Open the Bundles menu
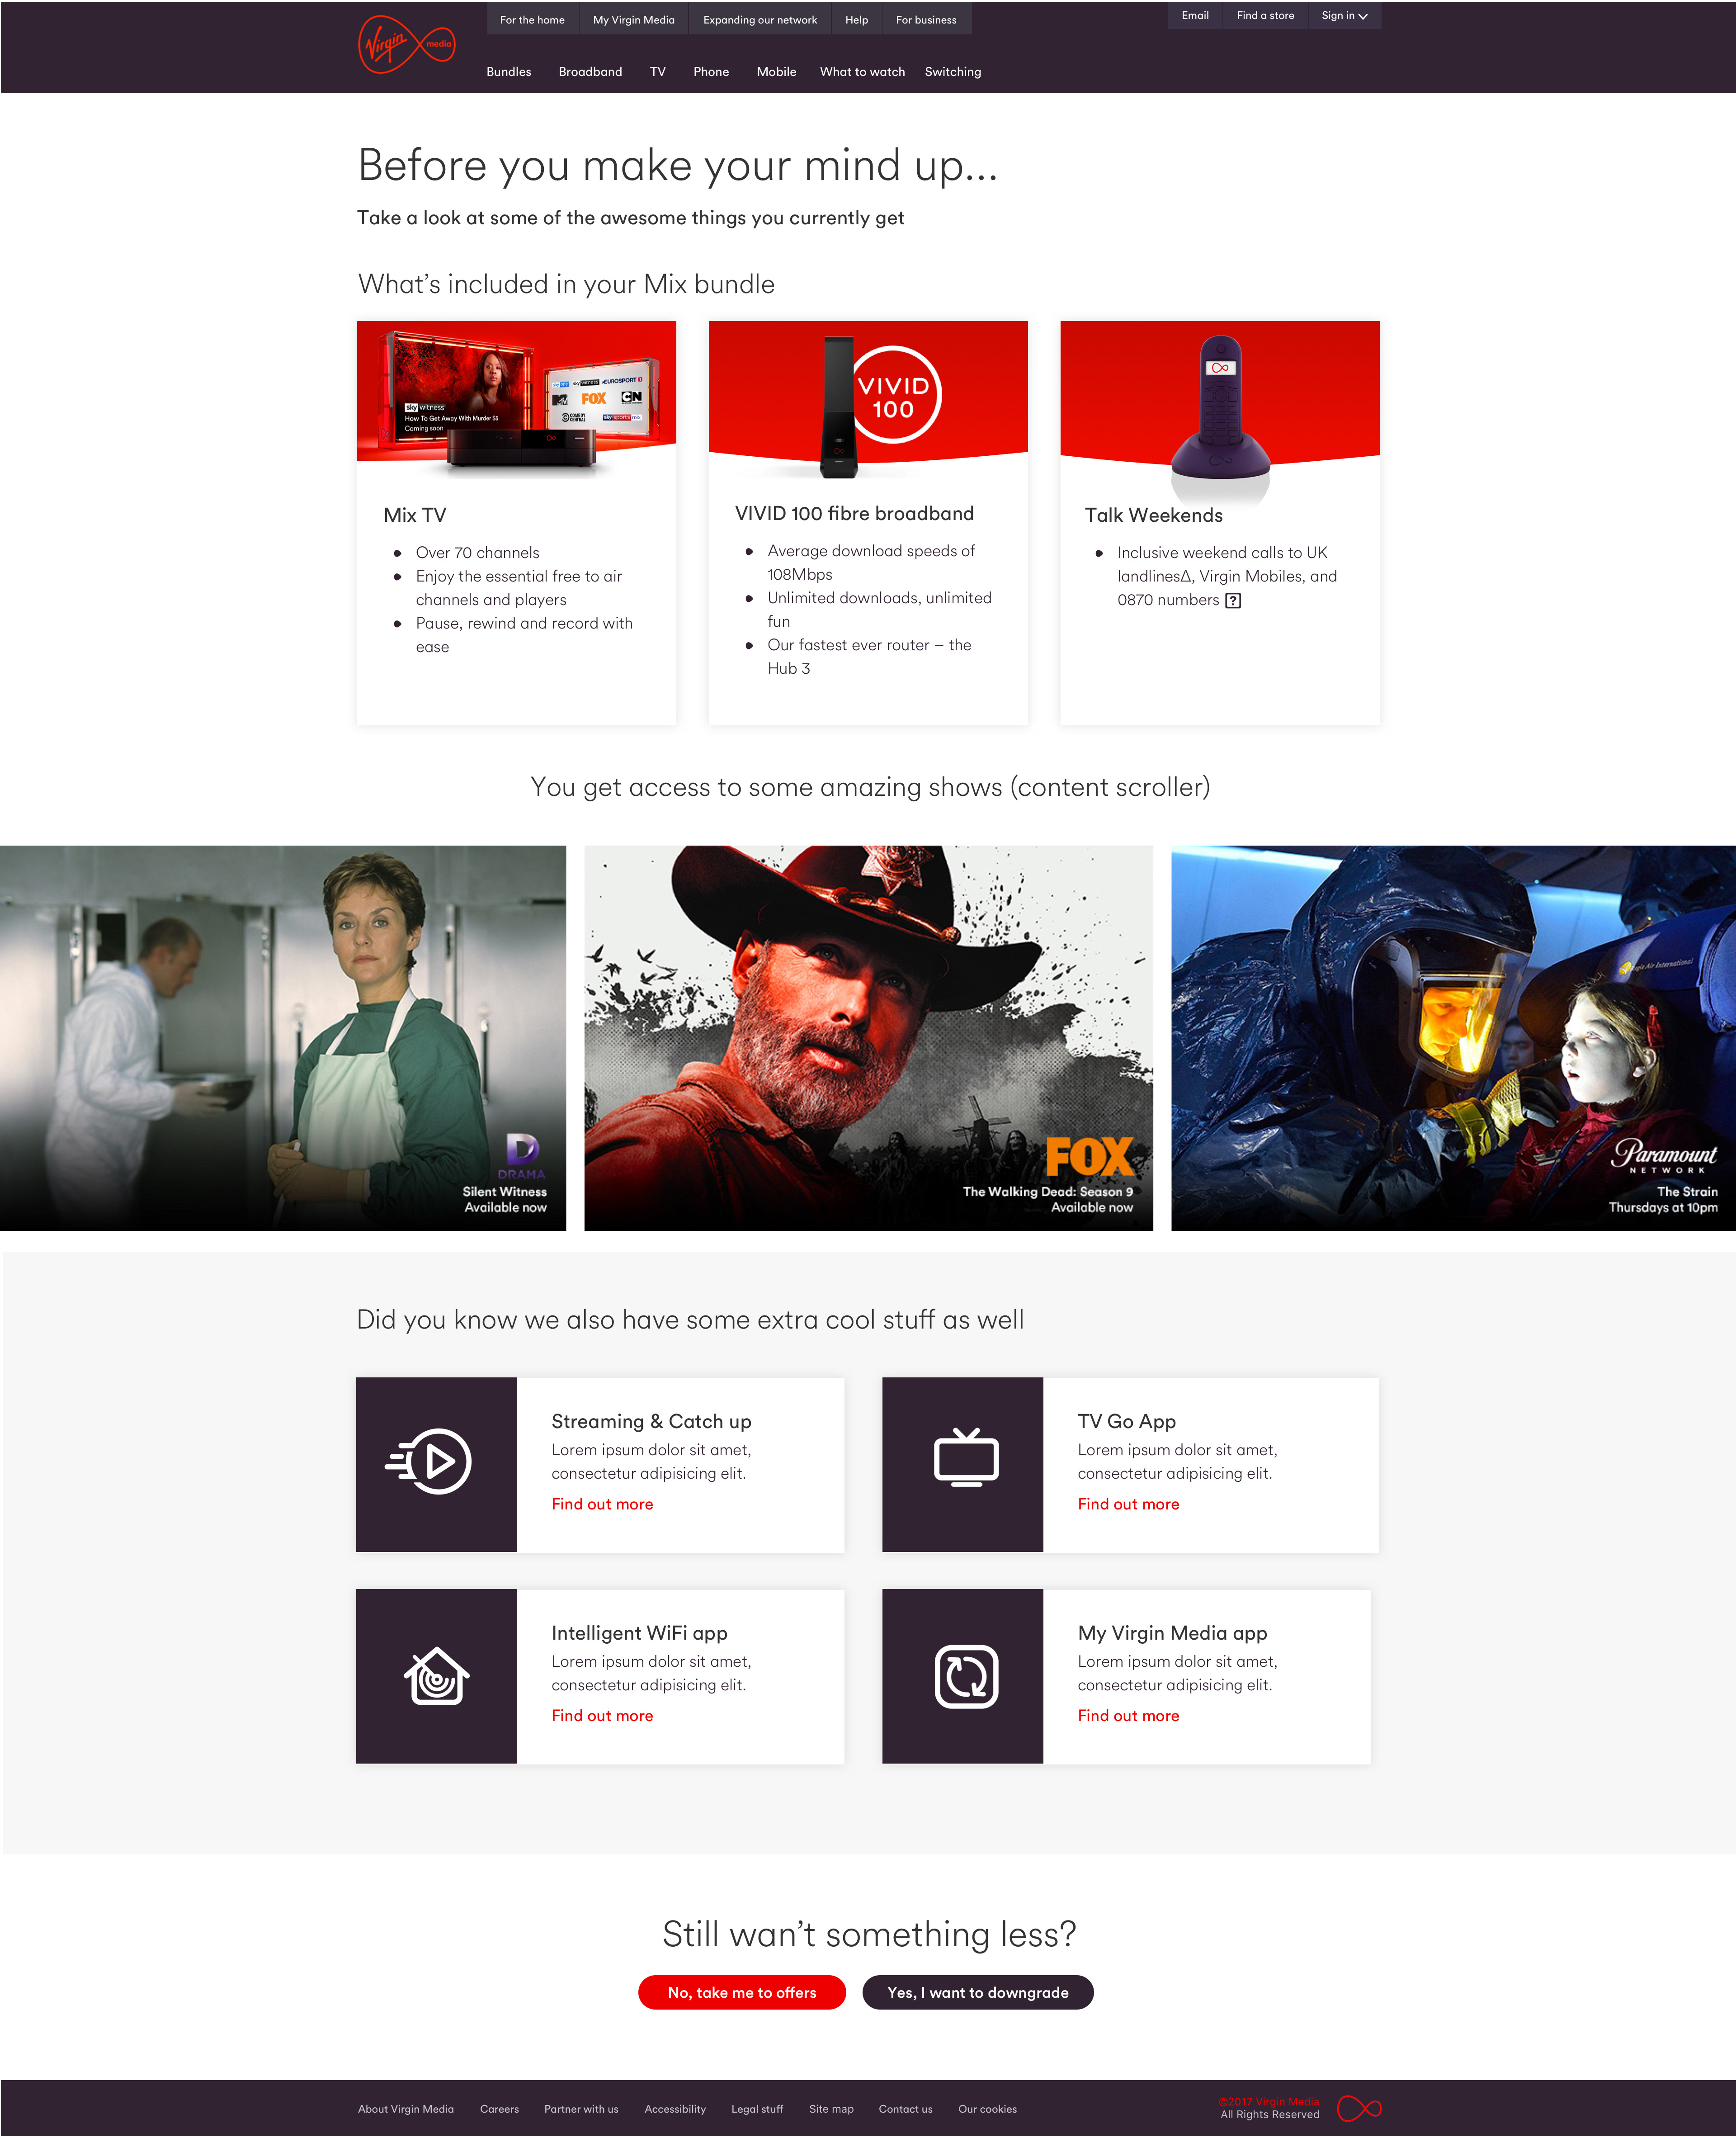The width and height of the screenshot is (1736, 2138). (x=509, y=72)
